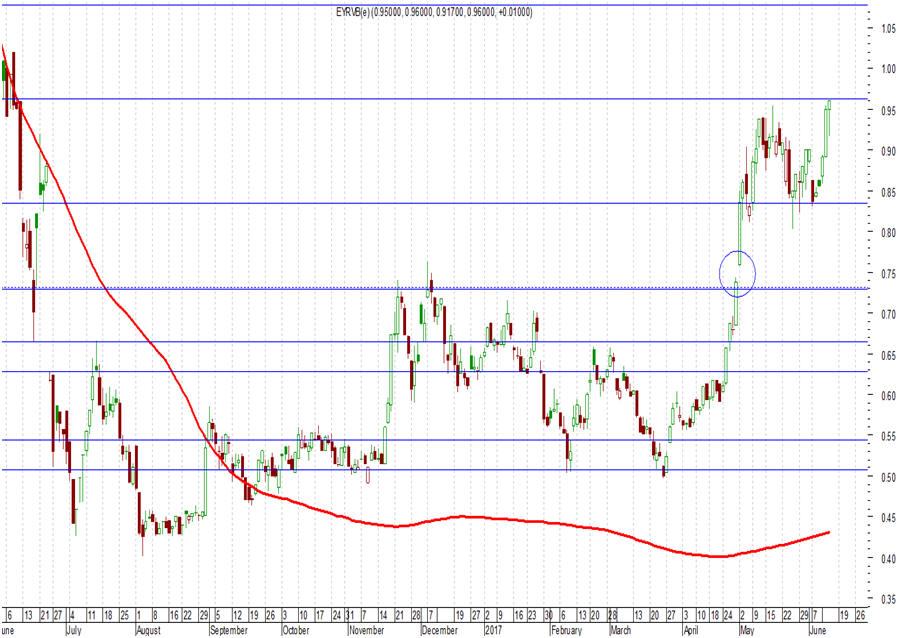The height and width of the screenshot is (638, 900).
Task: Click the 0.60 price axis label
Action: coord(888,395)
